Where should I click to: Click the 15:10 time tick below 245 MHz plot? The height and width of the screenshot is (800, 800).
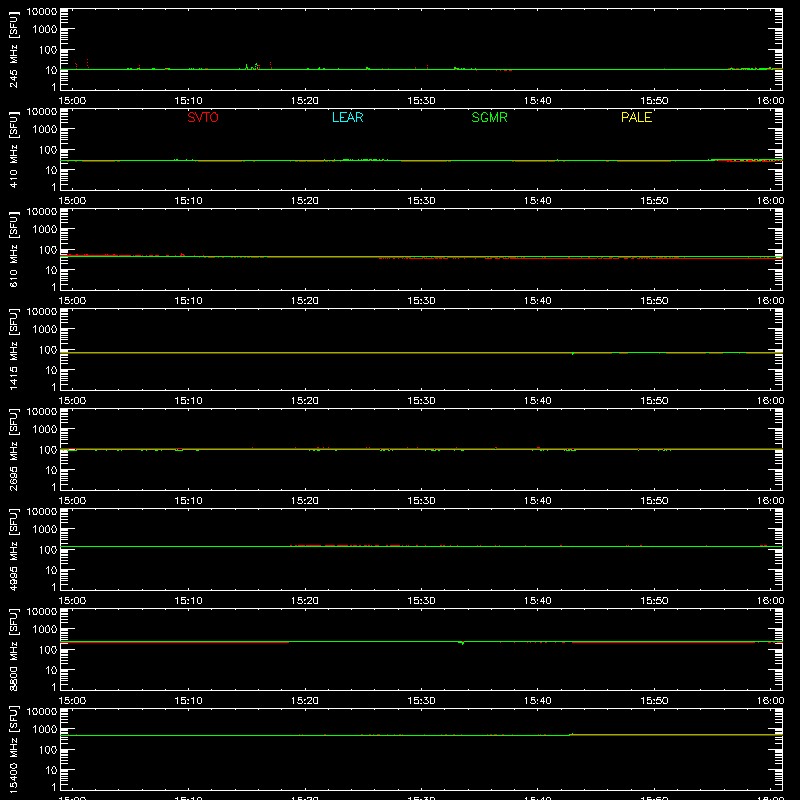pos(188,101)
